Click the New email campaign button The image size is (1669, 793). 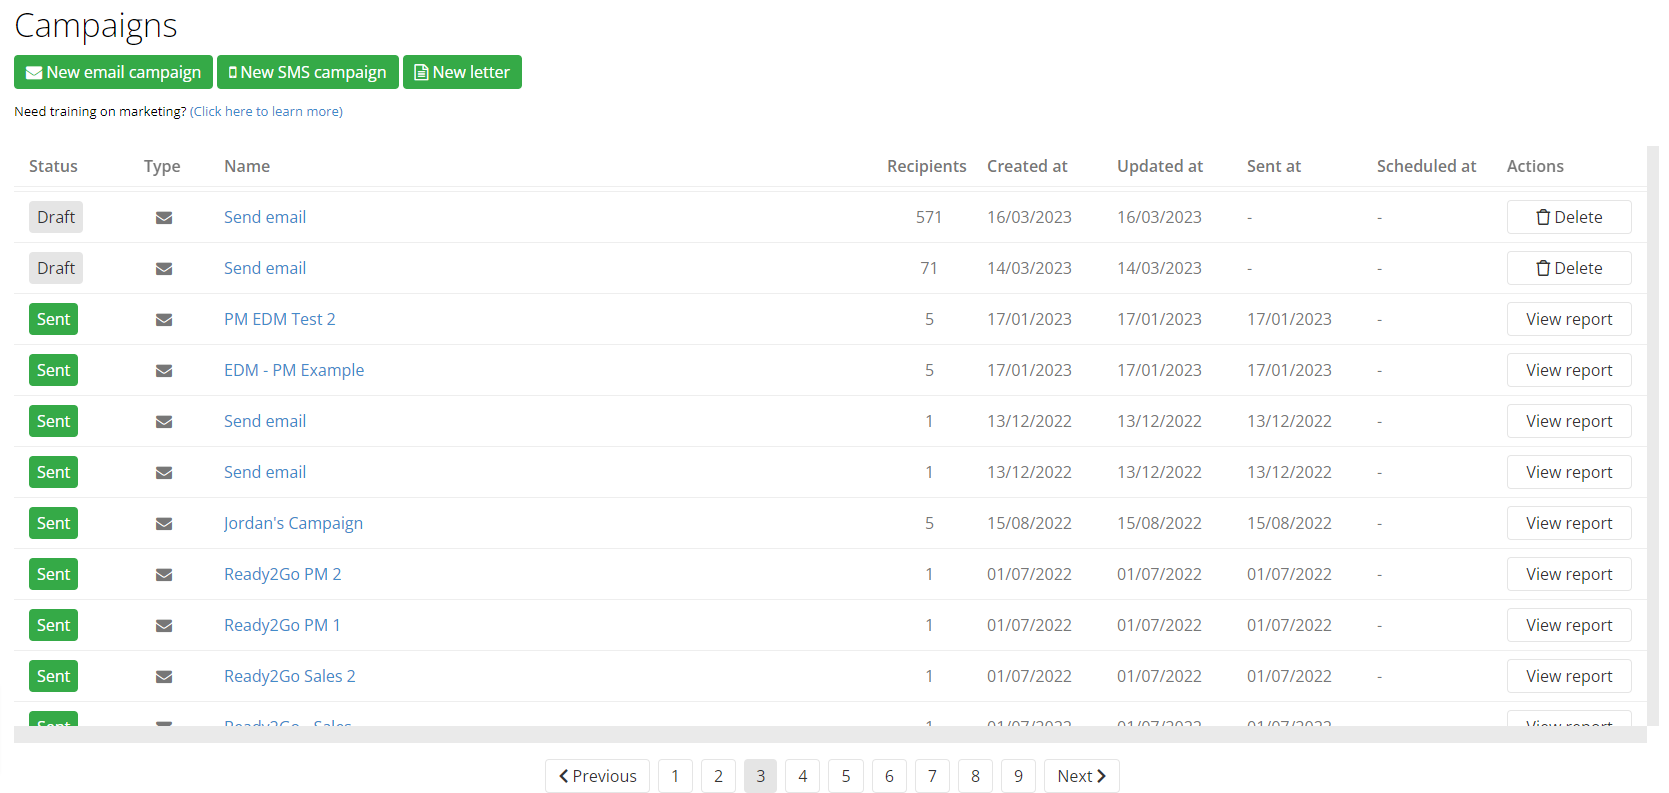click(x=113, y=72)
